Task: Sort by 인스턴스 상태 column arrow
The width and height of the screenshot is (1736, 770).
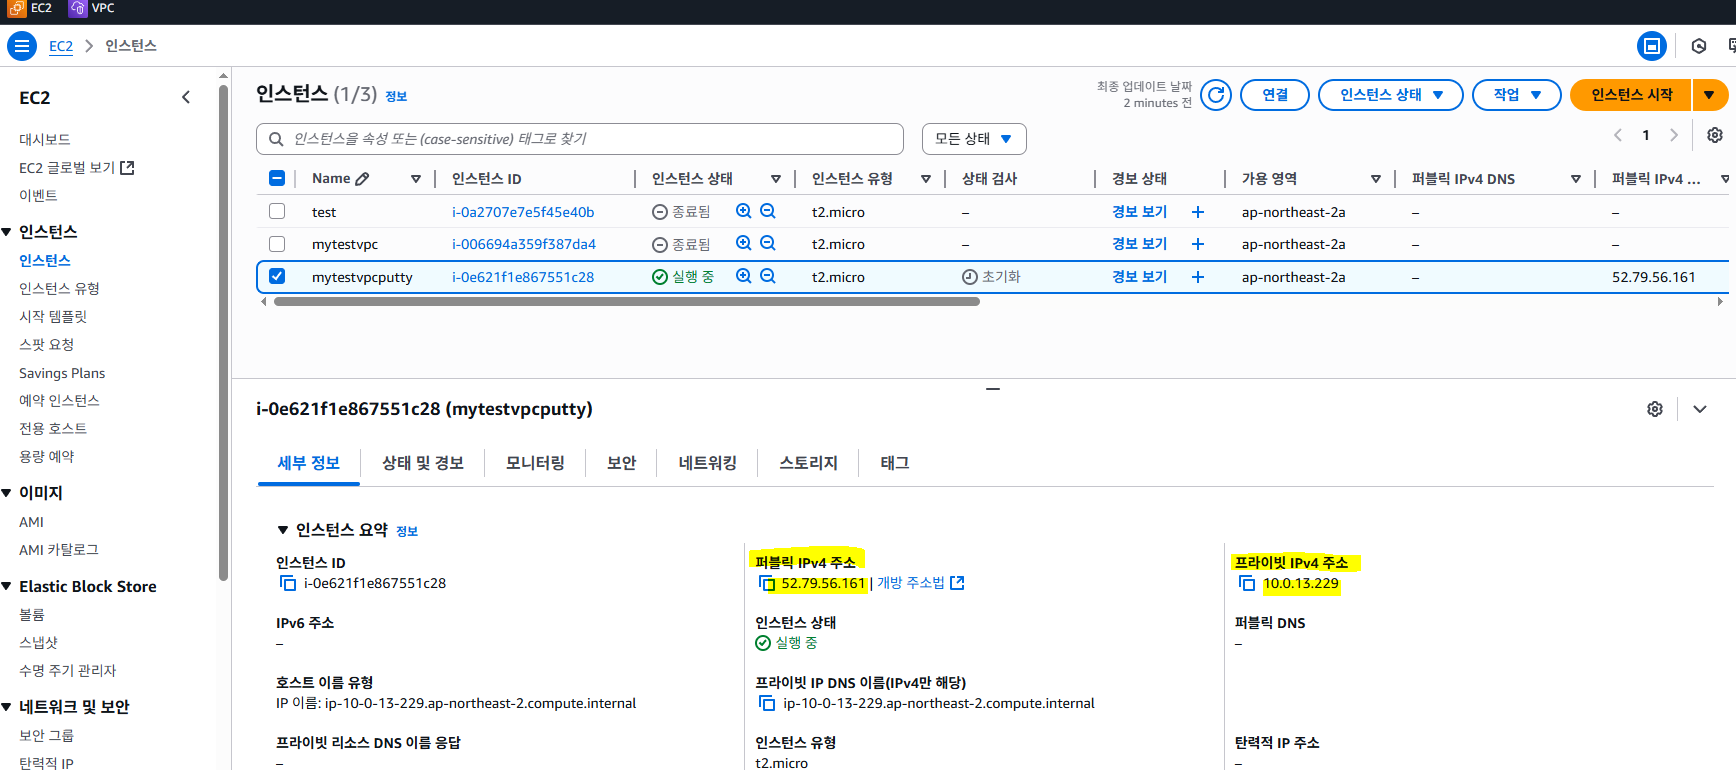Action: (x=776, y=179)
